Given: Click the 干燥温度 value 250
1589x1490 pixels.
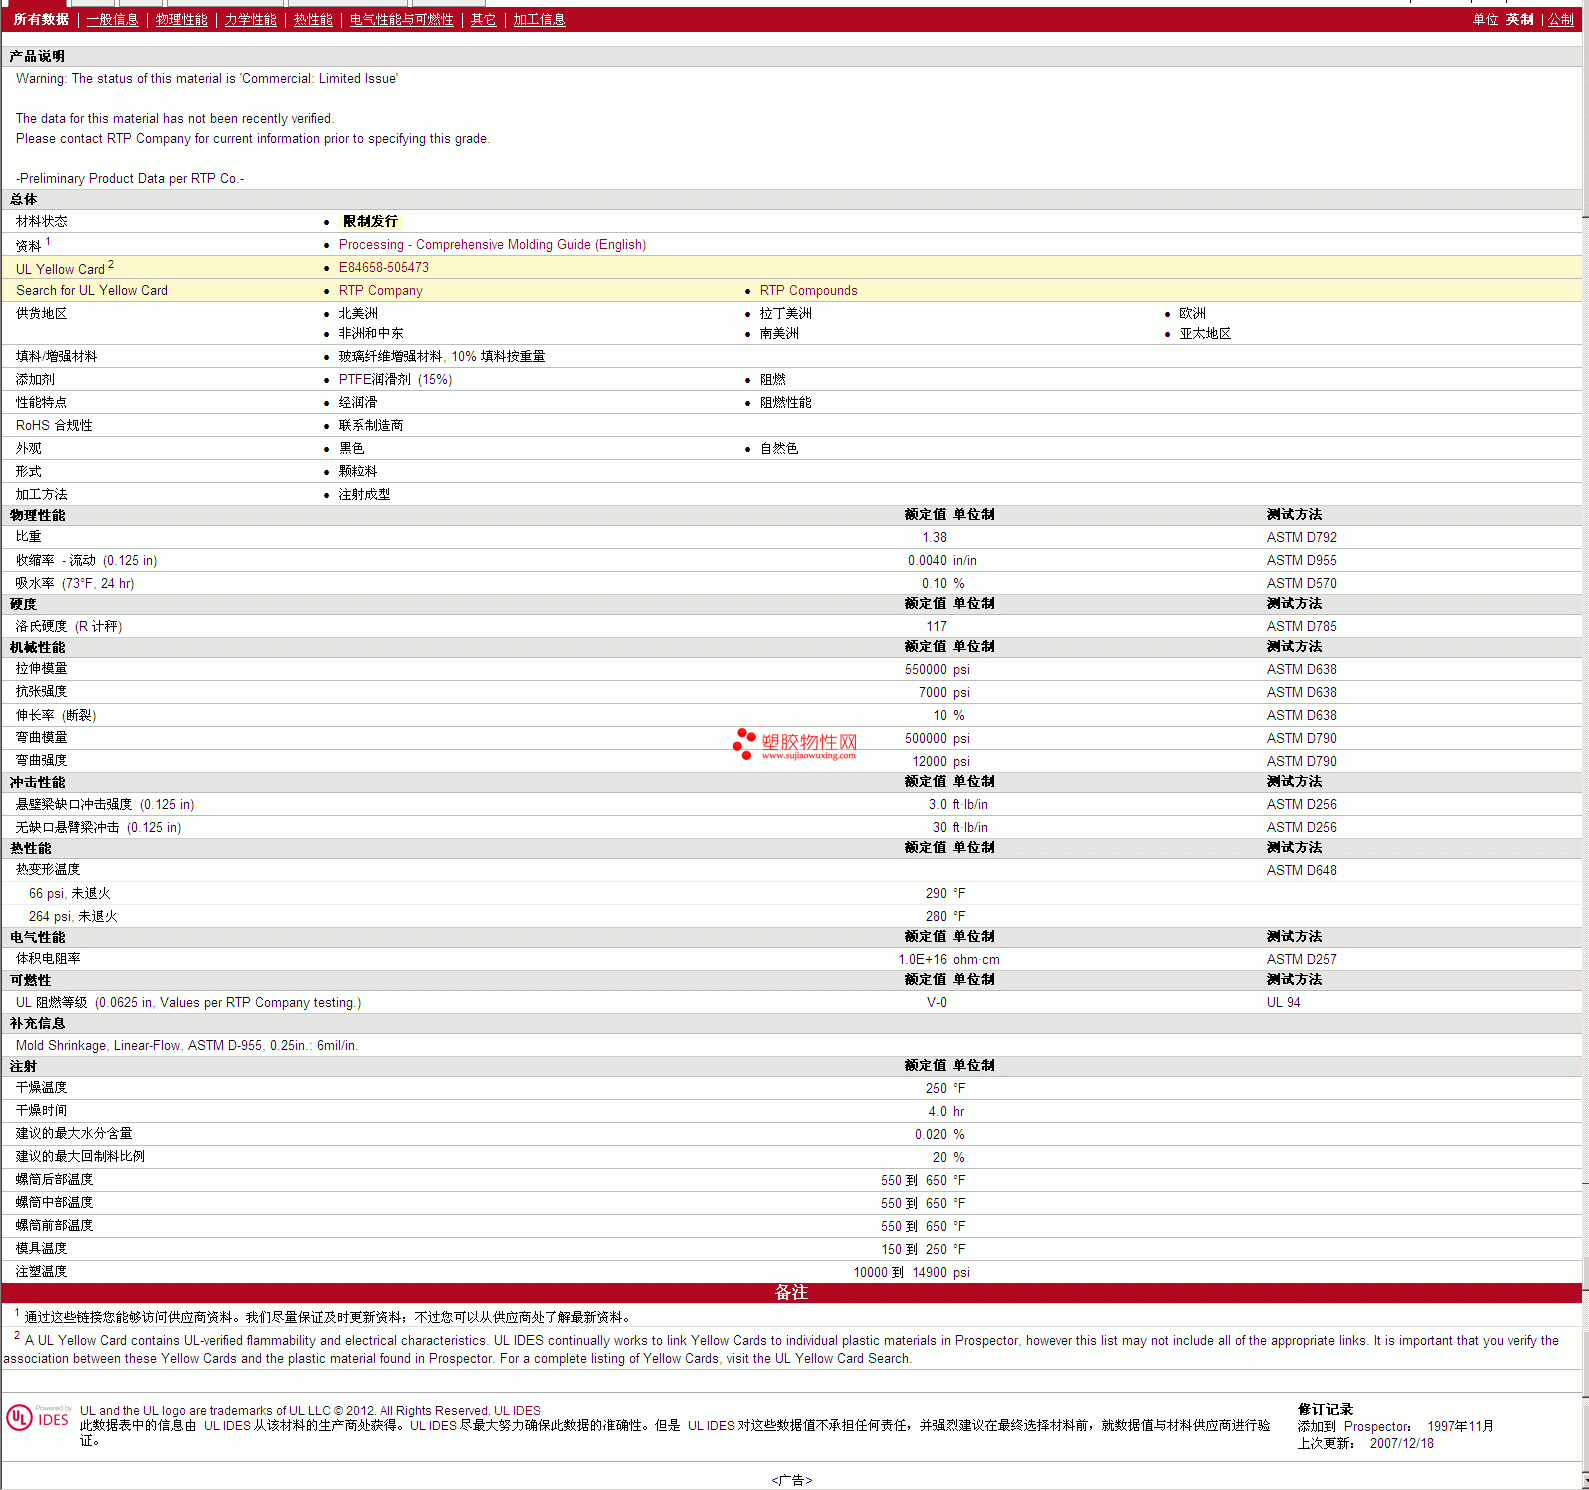Looking at the screenshot, I should tap(936, 1089).
